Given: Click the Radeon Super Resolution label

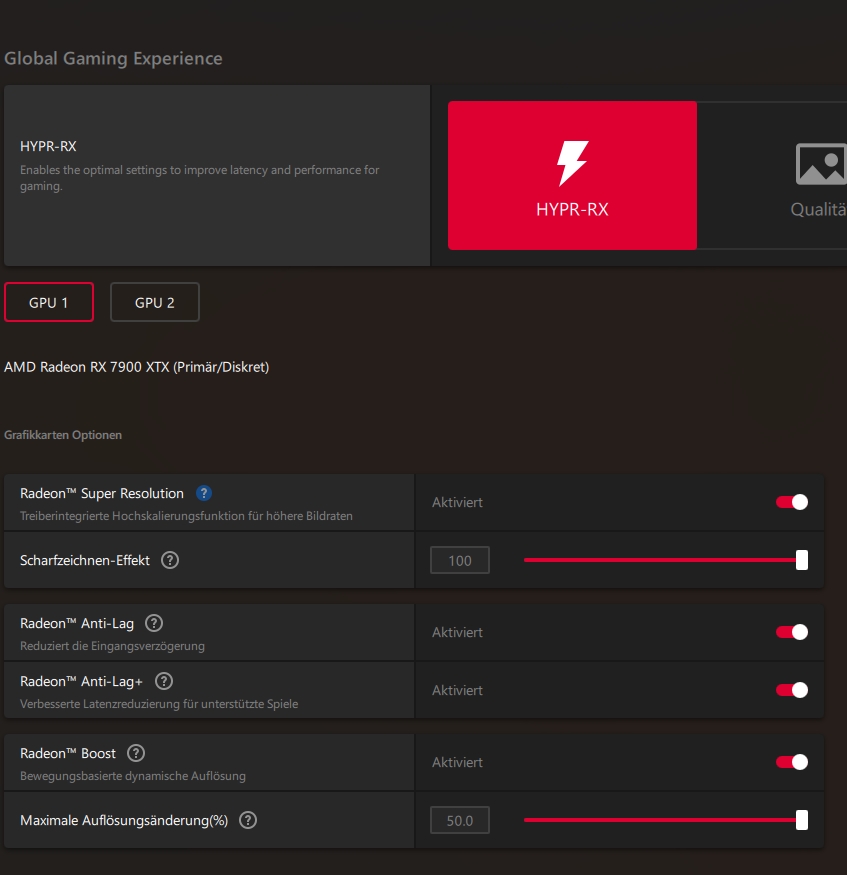Looking at the screenshot, I should point(102,493).
